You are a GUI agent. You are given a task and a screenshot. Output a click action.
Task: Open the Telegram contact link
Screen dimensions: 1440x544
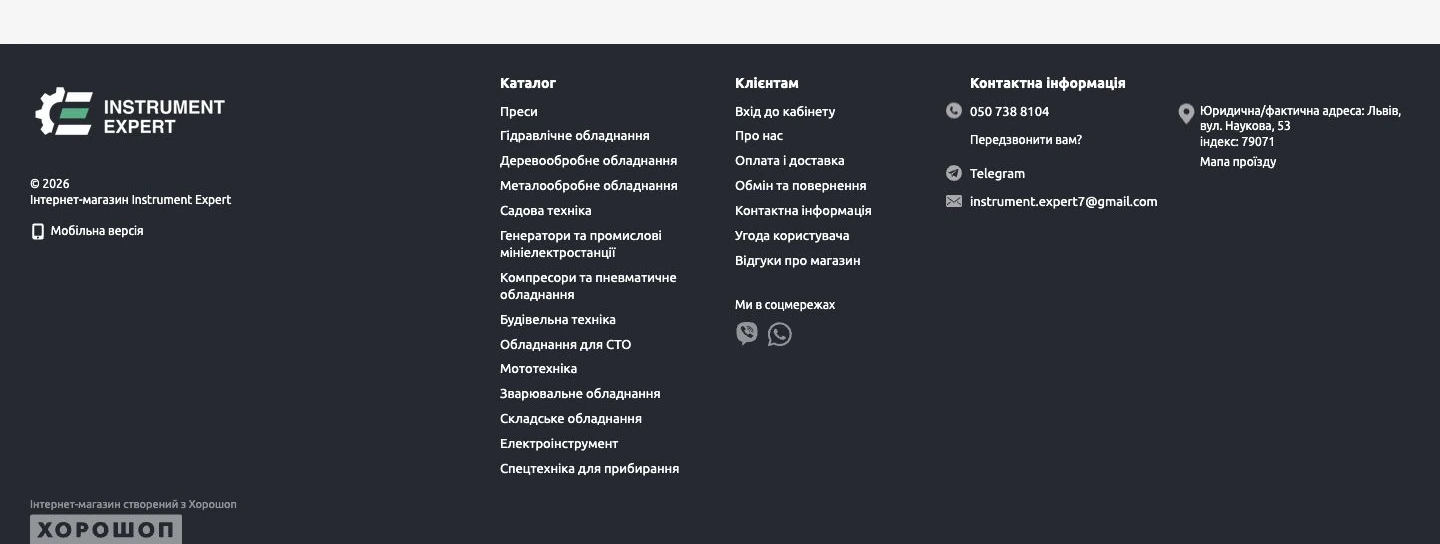coord(997,174)
